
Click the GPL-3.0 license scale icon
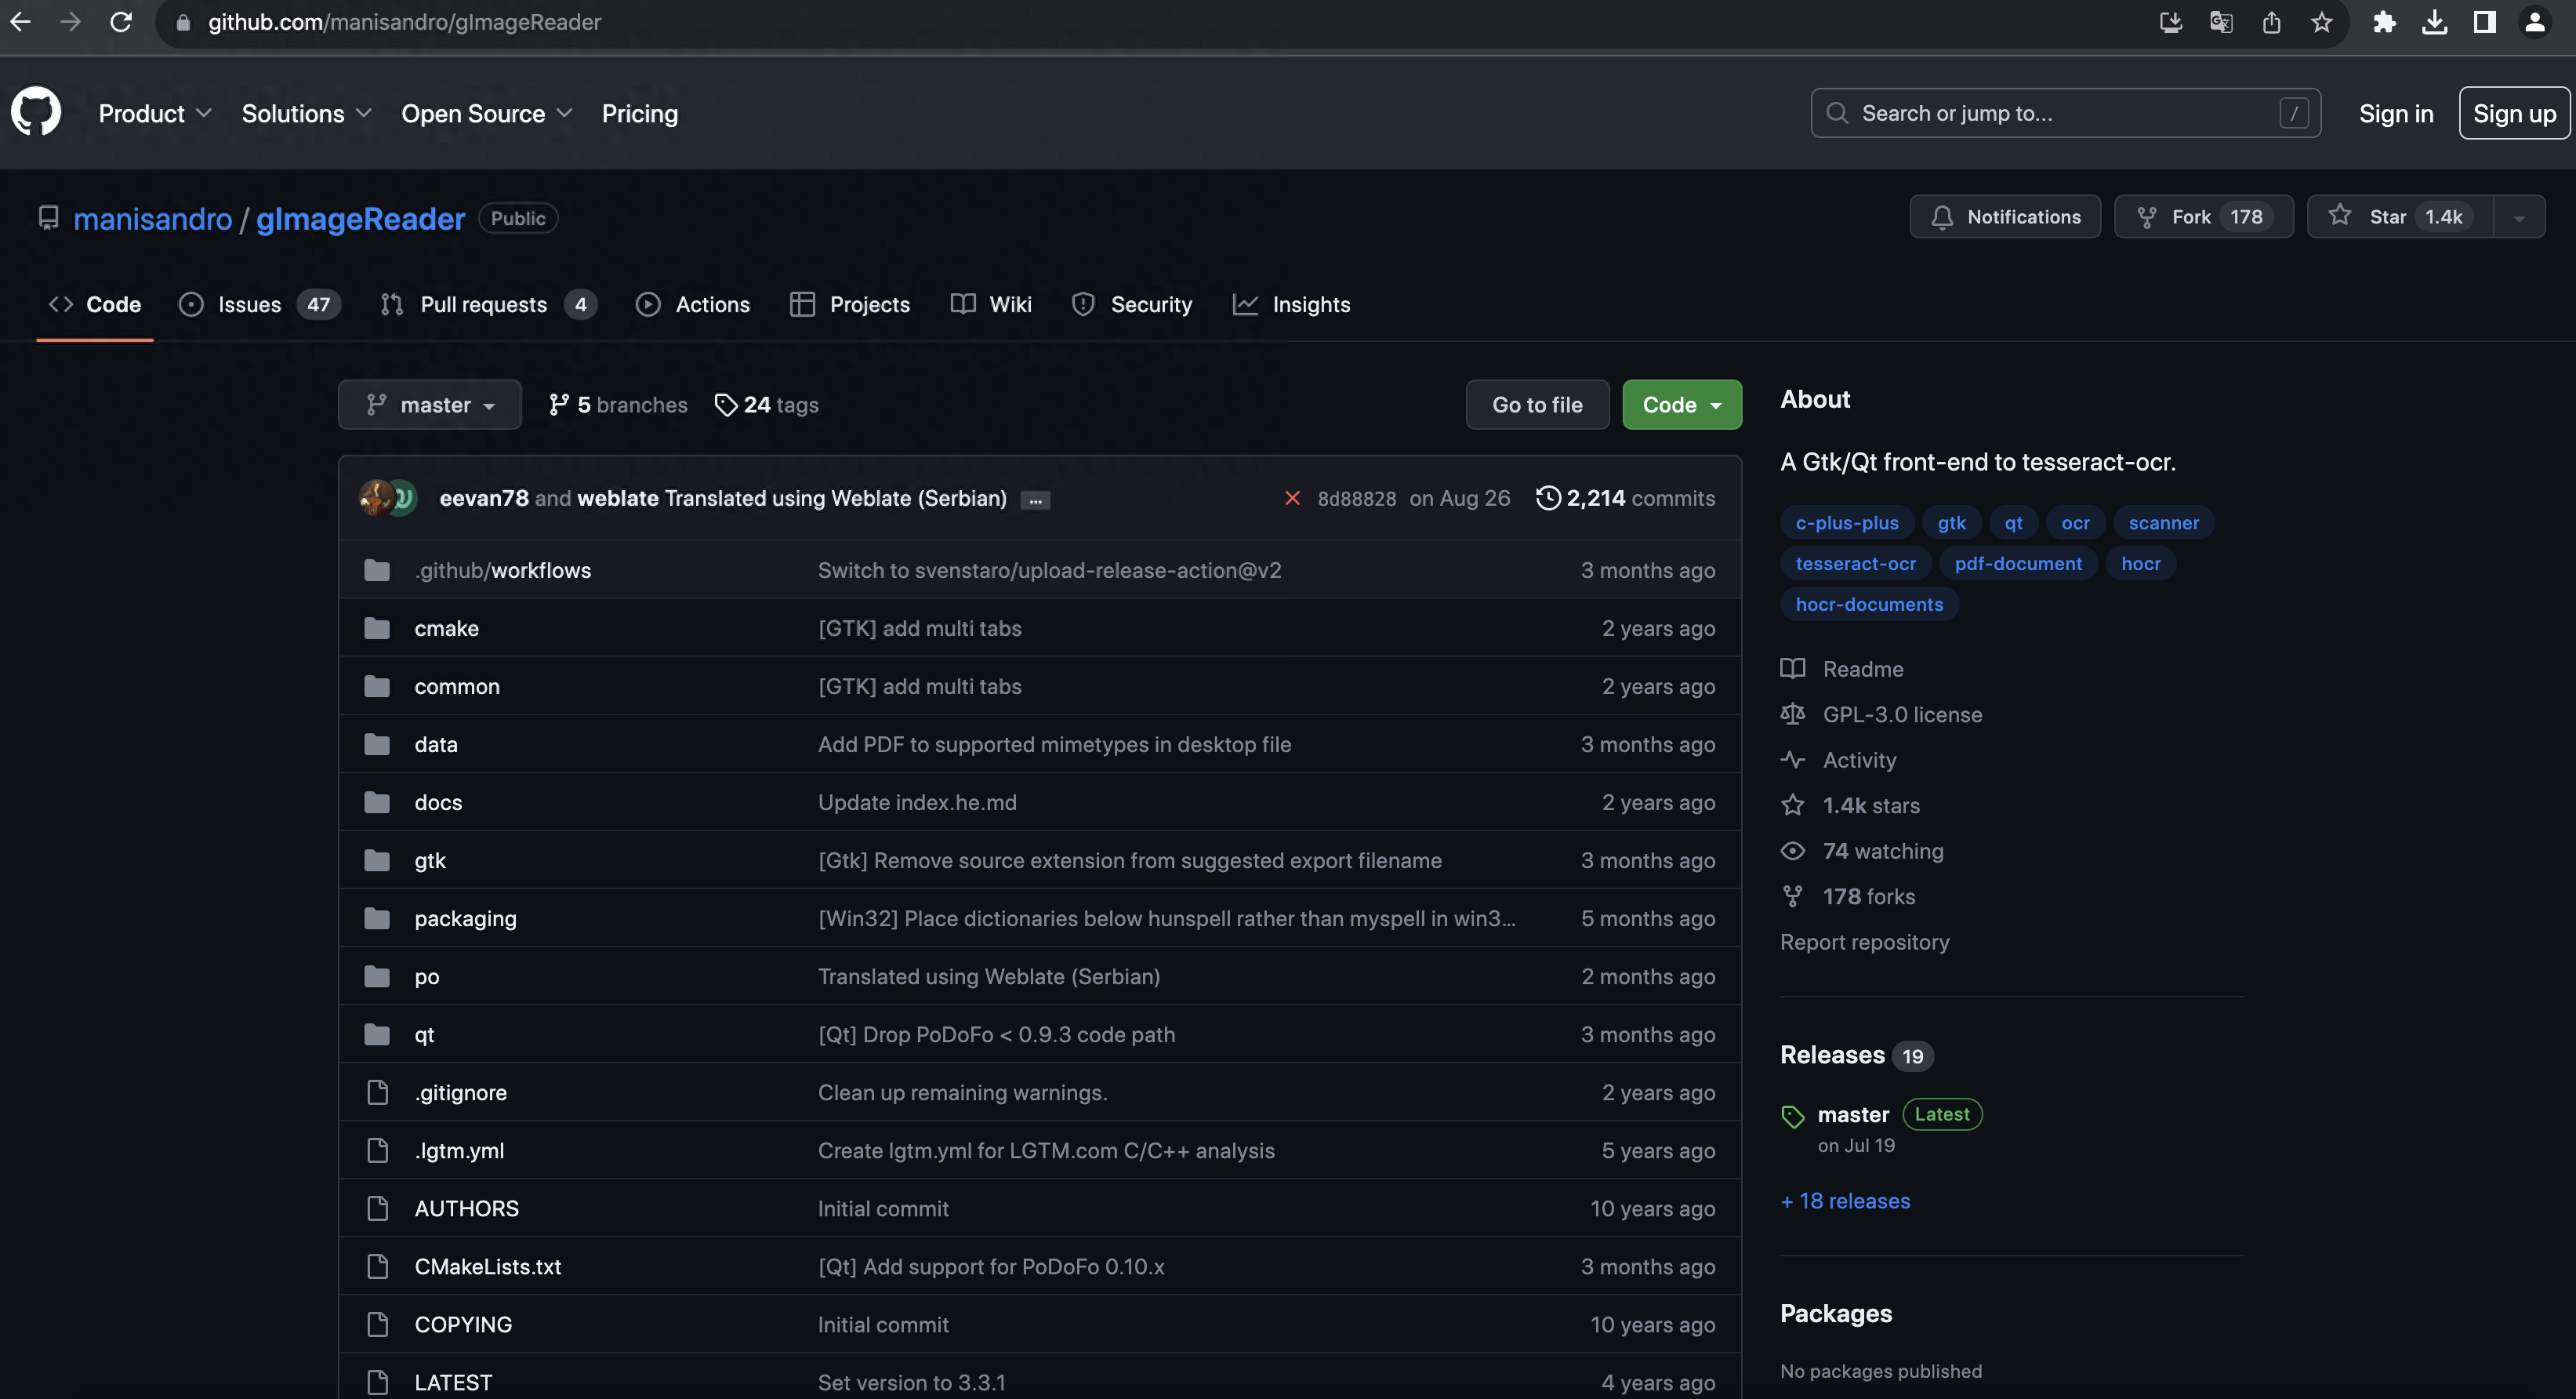(1793, 714)
